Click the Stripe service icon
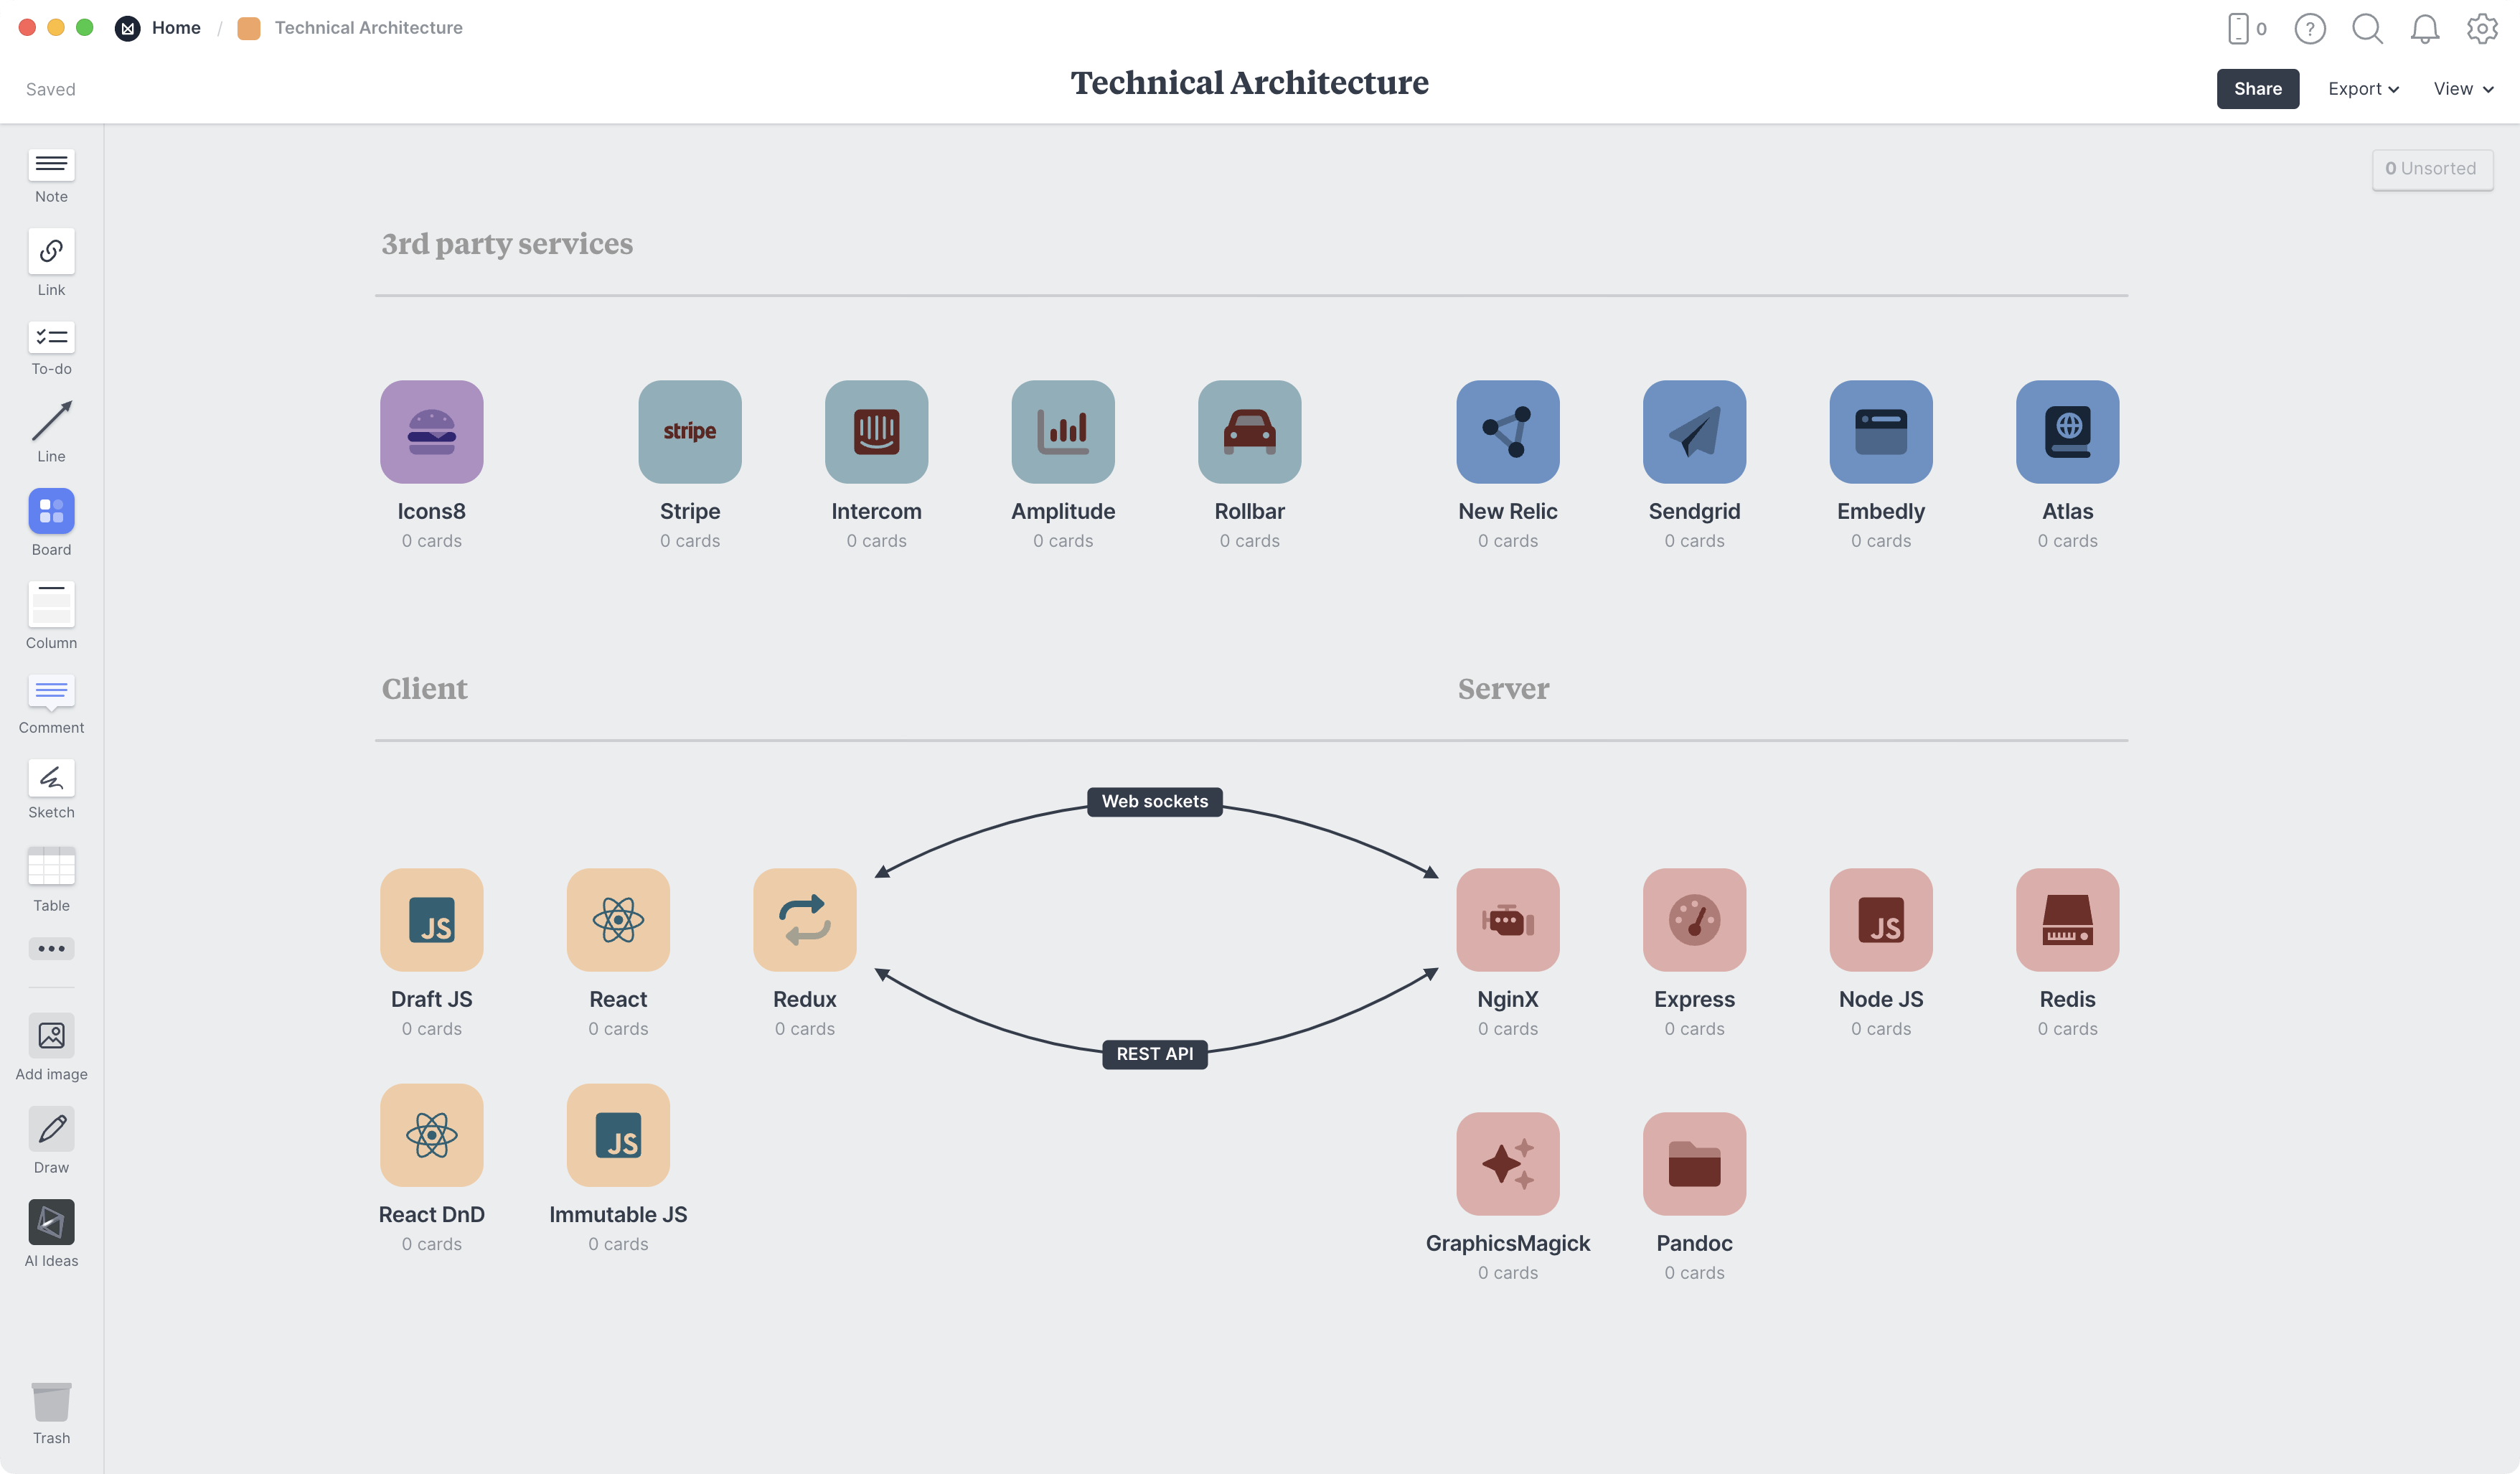The width and height of the screenshot is (2520, 1474). click(689, 432)
